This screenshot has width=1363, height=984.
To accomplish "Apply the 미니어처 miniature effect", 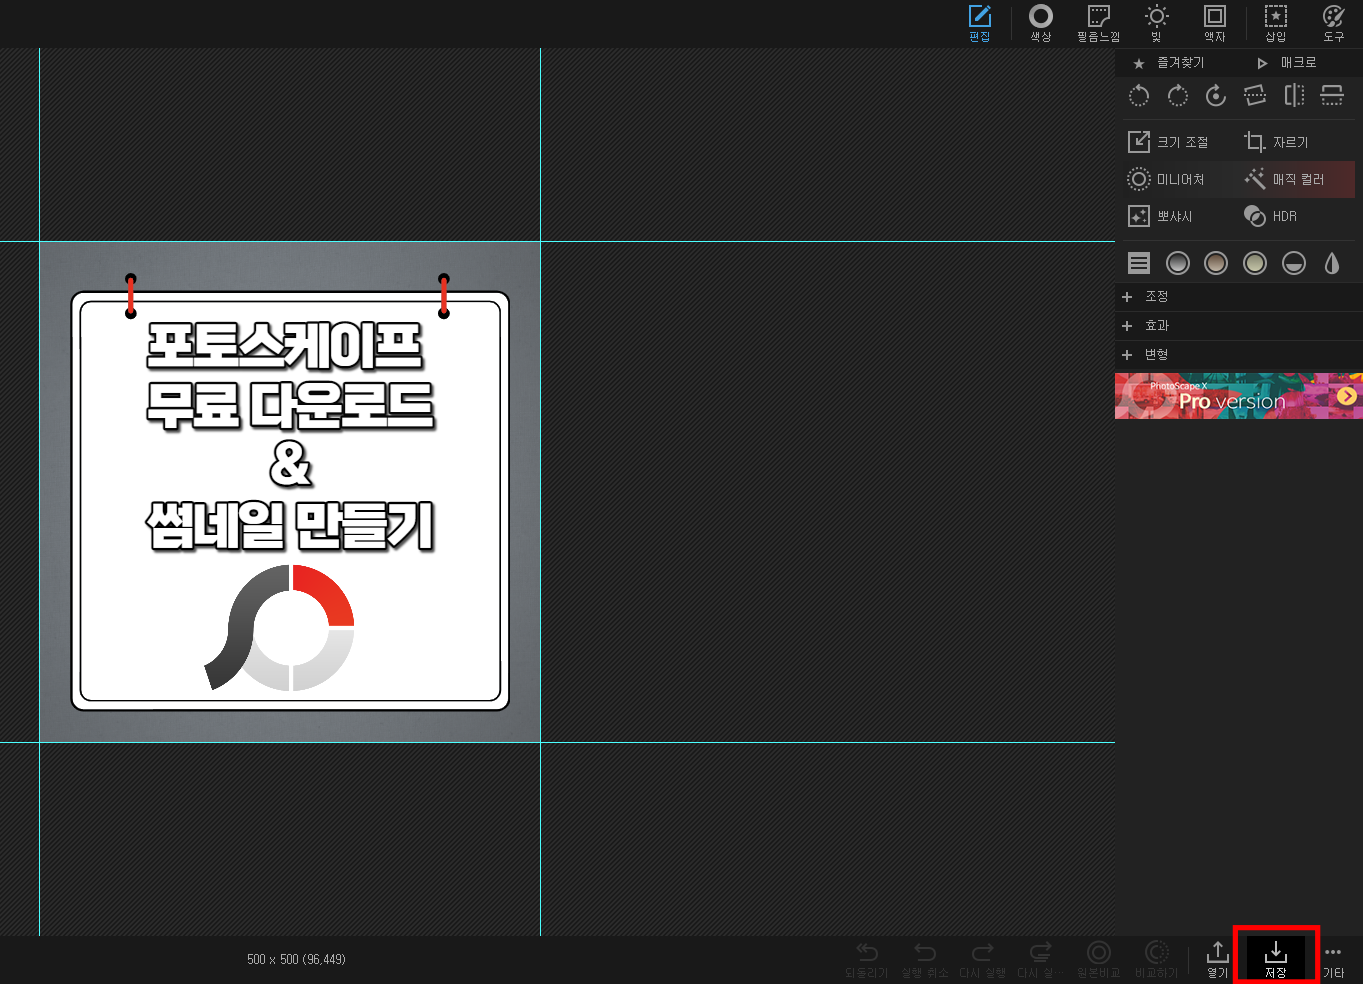I will coord(1166,179).
